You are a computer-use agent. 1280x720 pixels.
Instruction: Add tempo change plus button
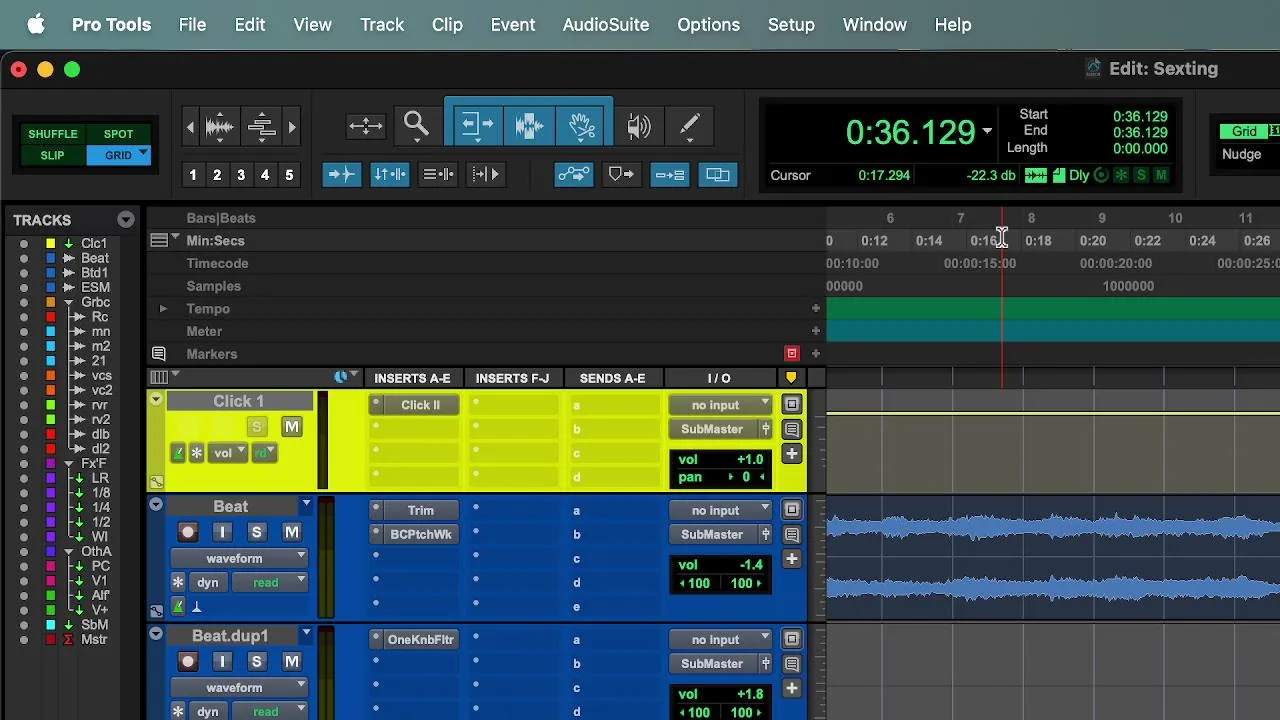815,309
